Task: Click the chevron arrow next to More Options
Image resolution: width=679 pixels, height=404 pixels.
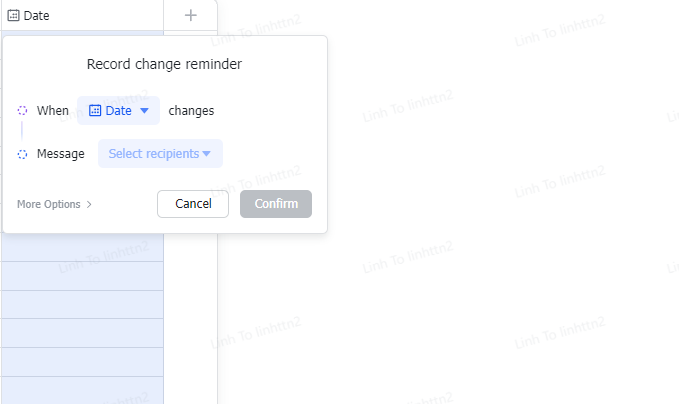Action: (x=89, y=204)
